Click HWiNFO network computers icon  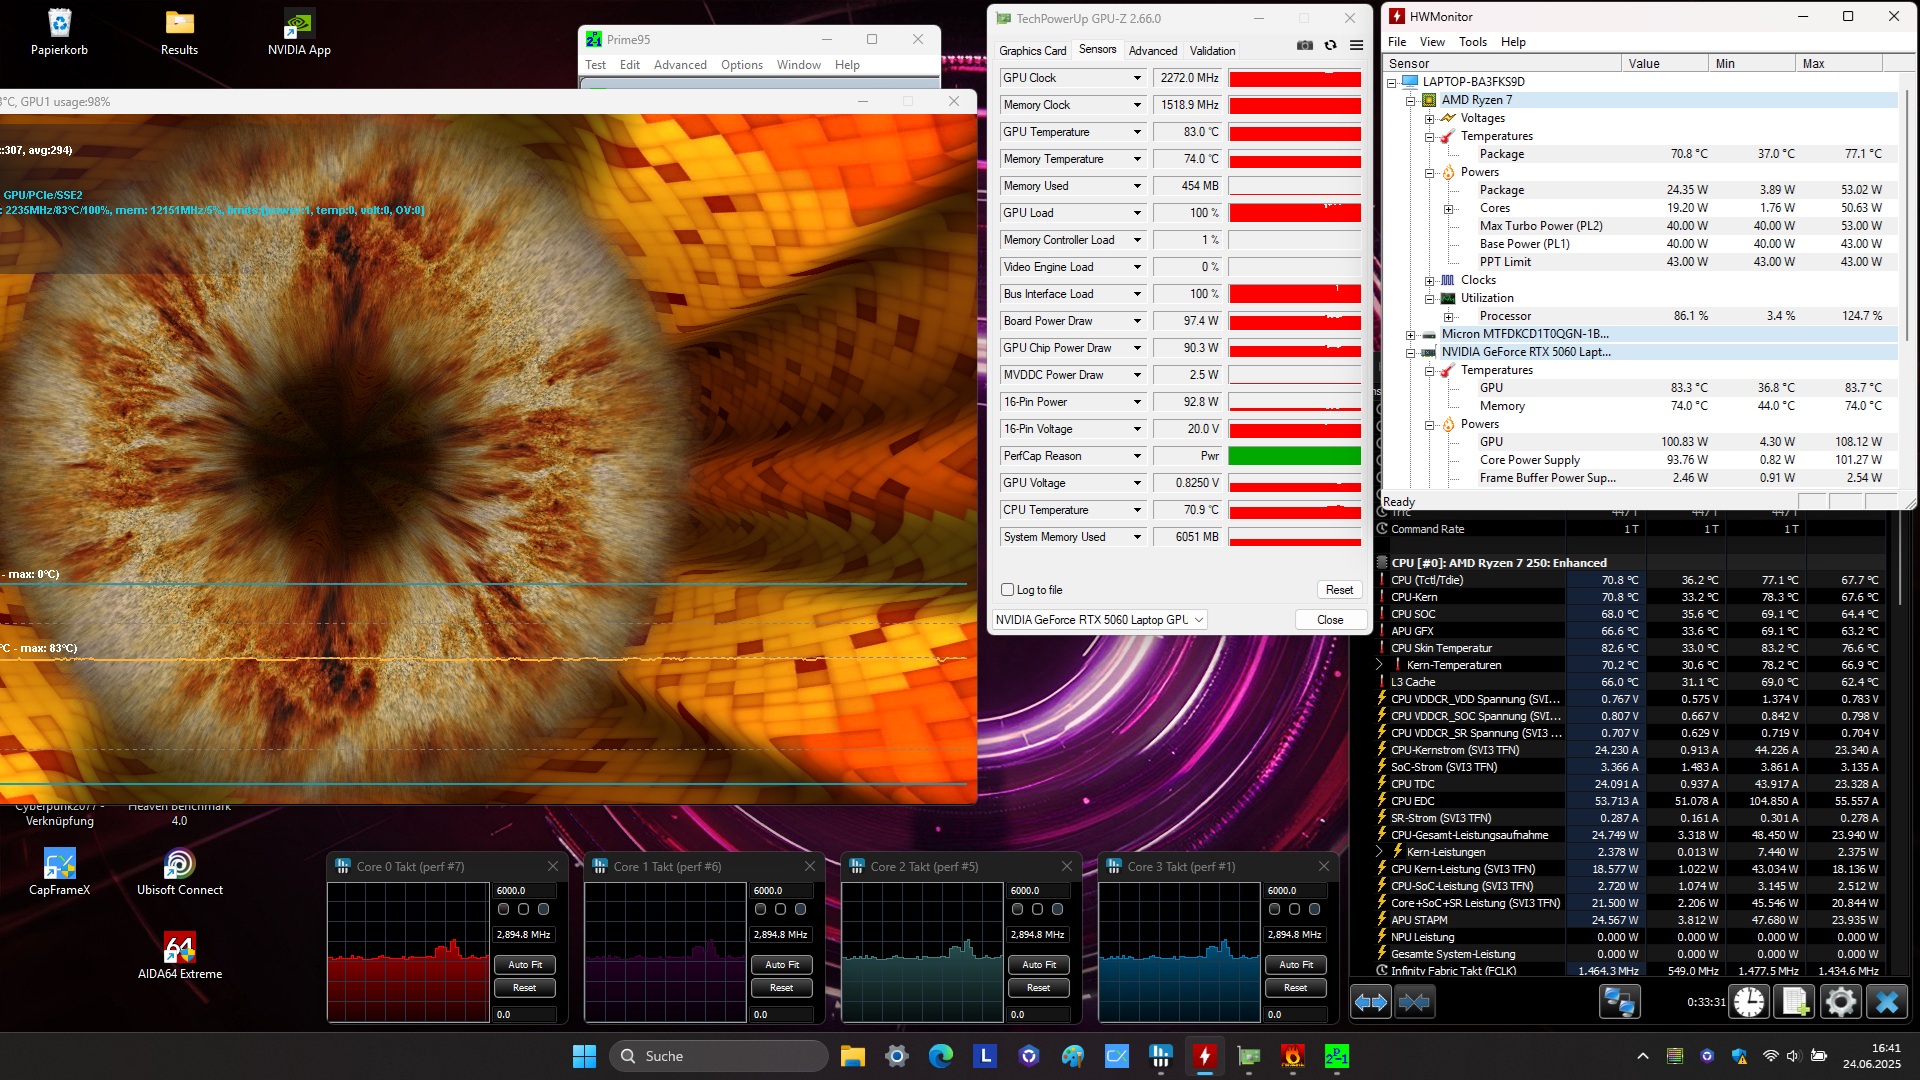tap(1619, 1002)
